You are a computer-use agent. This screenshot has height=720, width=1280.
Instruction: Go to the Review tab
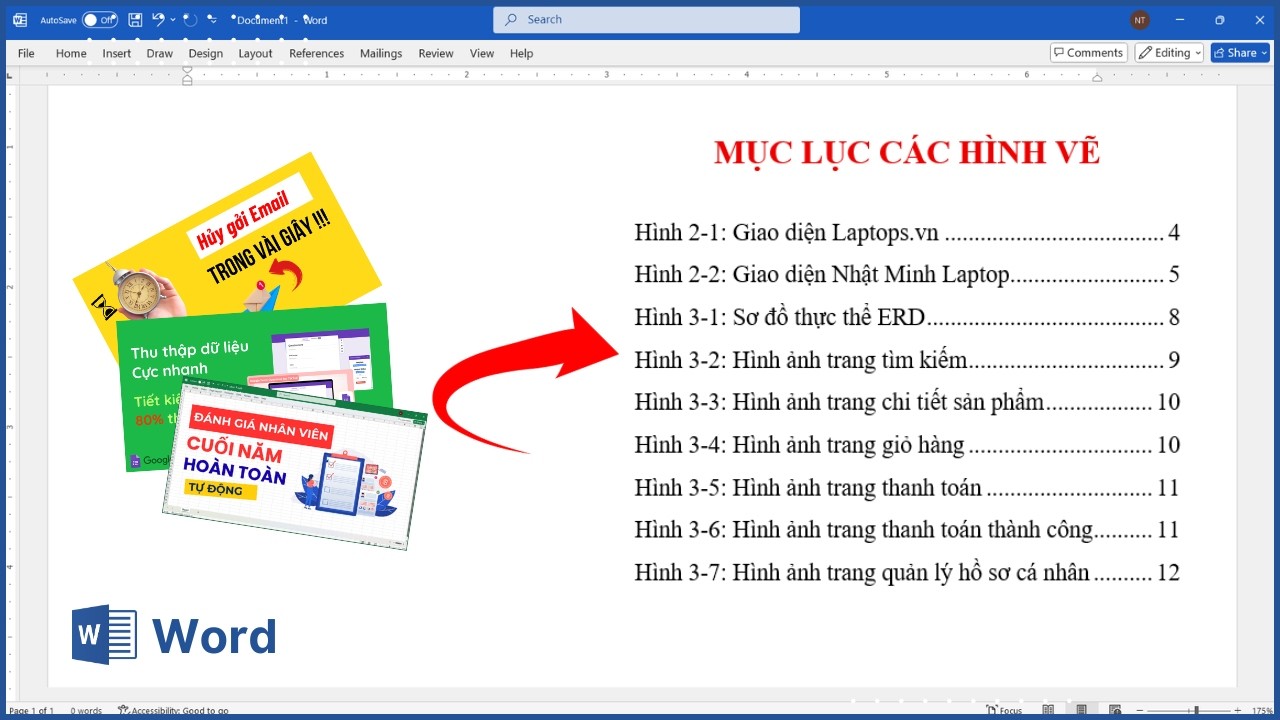coord(436,53)
